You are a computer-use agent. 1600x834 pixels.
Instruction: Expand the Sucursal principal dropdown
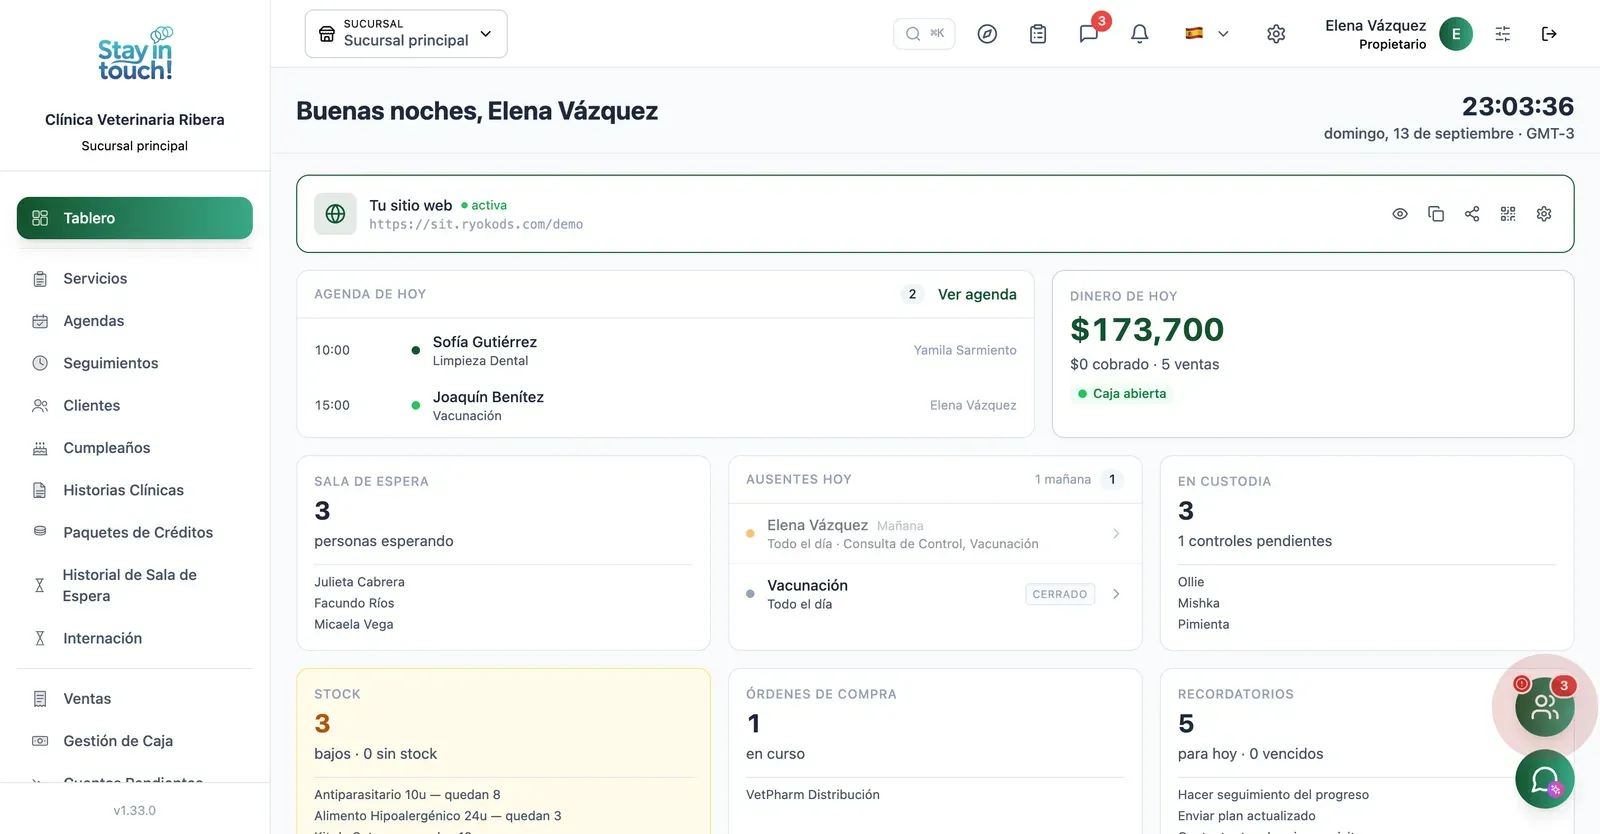point(406,34)
